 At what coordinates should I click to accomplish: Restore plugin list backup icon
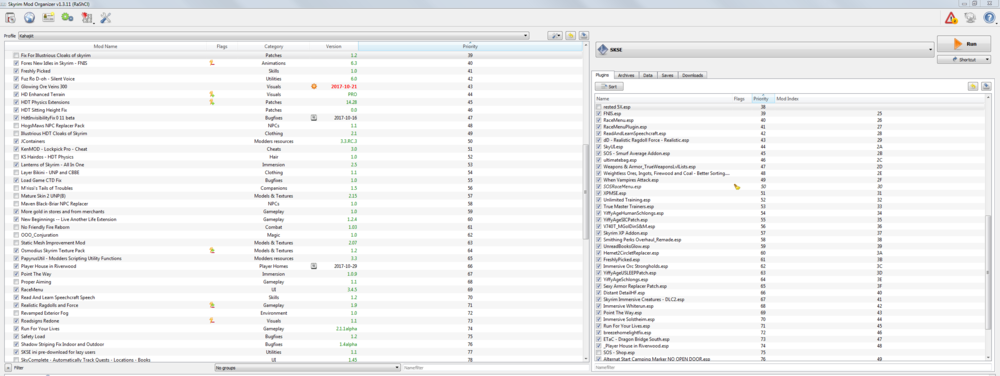(973, 86)
